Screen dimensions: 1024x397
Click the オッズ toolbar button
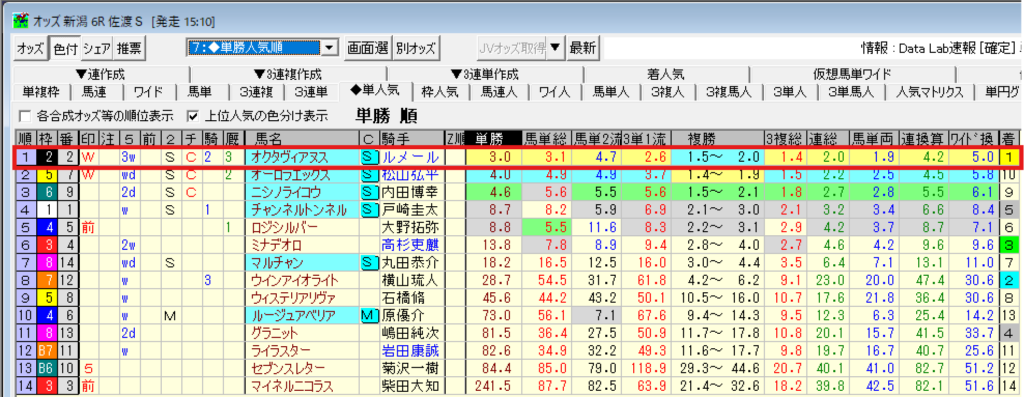31,48
